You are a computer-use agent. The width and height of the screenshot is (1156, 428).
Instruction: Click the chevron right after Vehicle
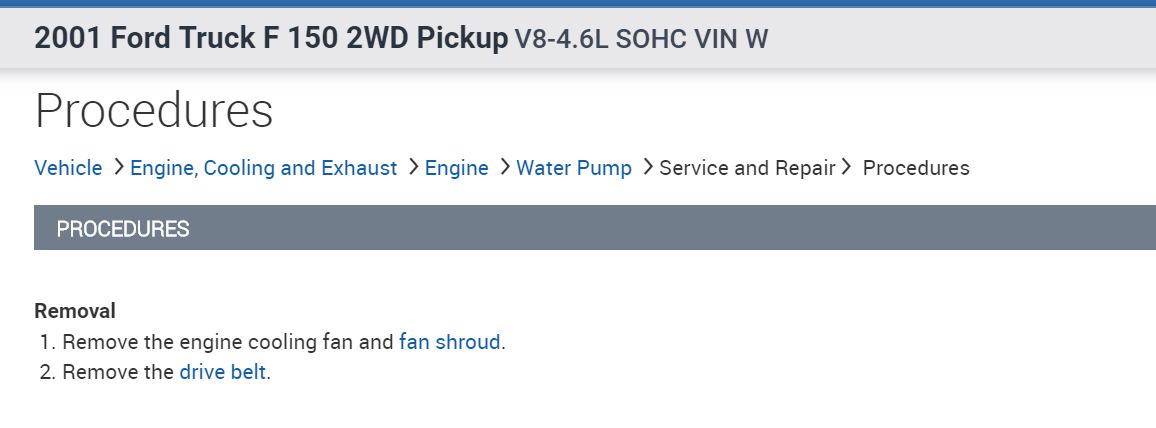coord(119,167)
